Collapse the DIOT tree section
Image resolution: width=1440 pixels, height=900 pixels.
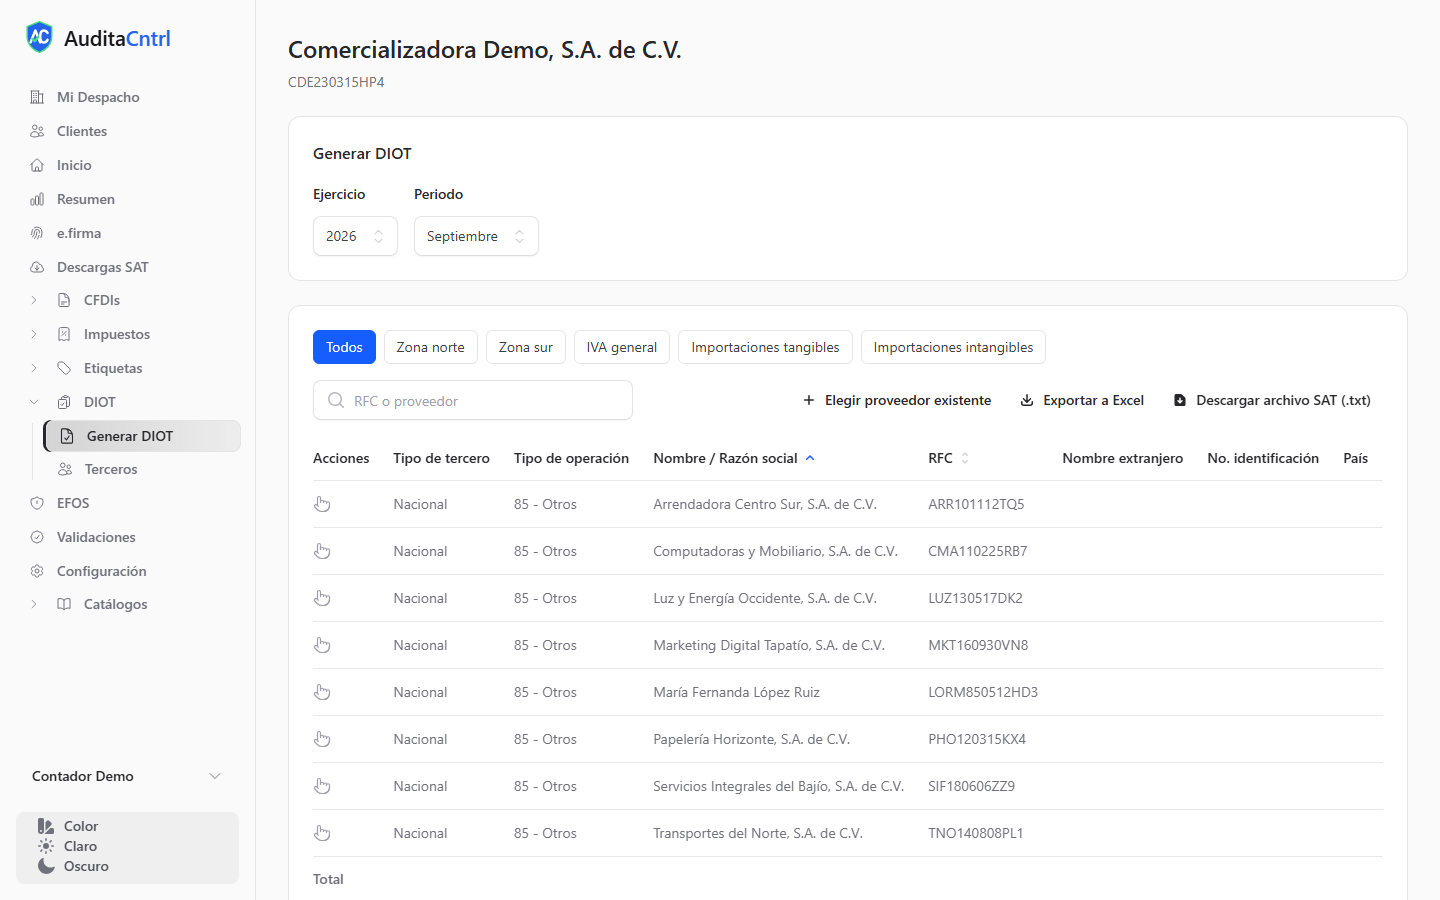(x=34, y=402)
